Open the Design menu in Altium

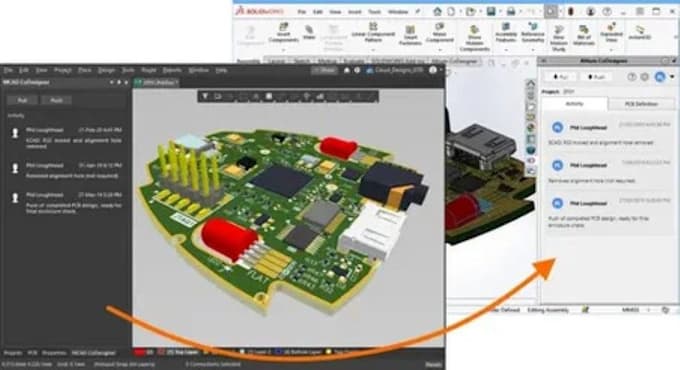[x=106, y=70]
